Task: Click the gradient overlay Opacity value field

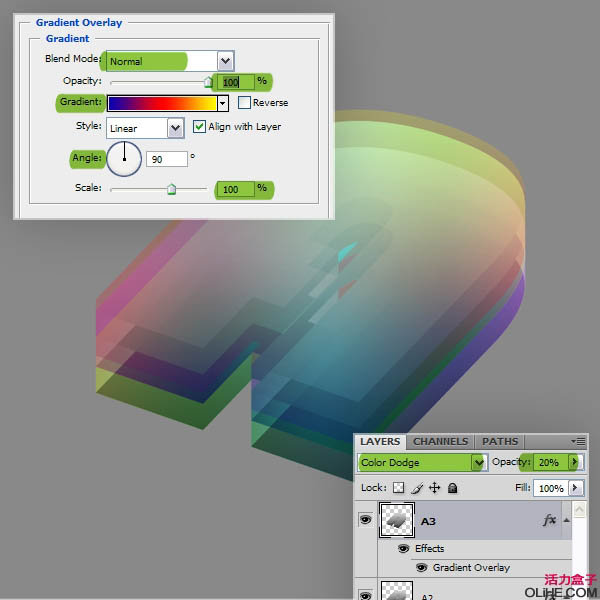Action: point(236,82)
